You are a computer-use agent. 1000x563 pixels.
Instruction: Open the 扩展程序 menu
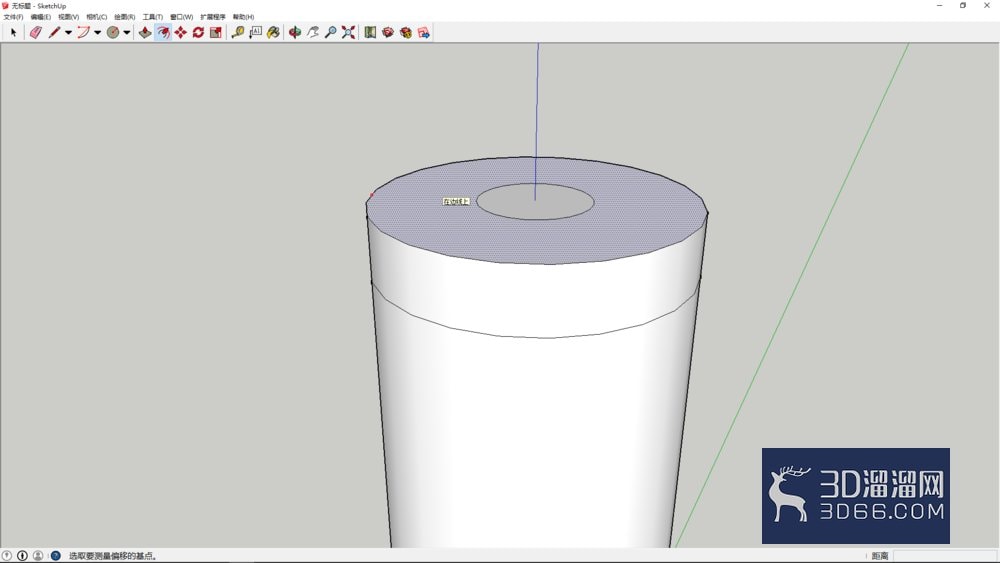pyautogui.click(x=213, y=17)
